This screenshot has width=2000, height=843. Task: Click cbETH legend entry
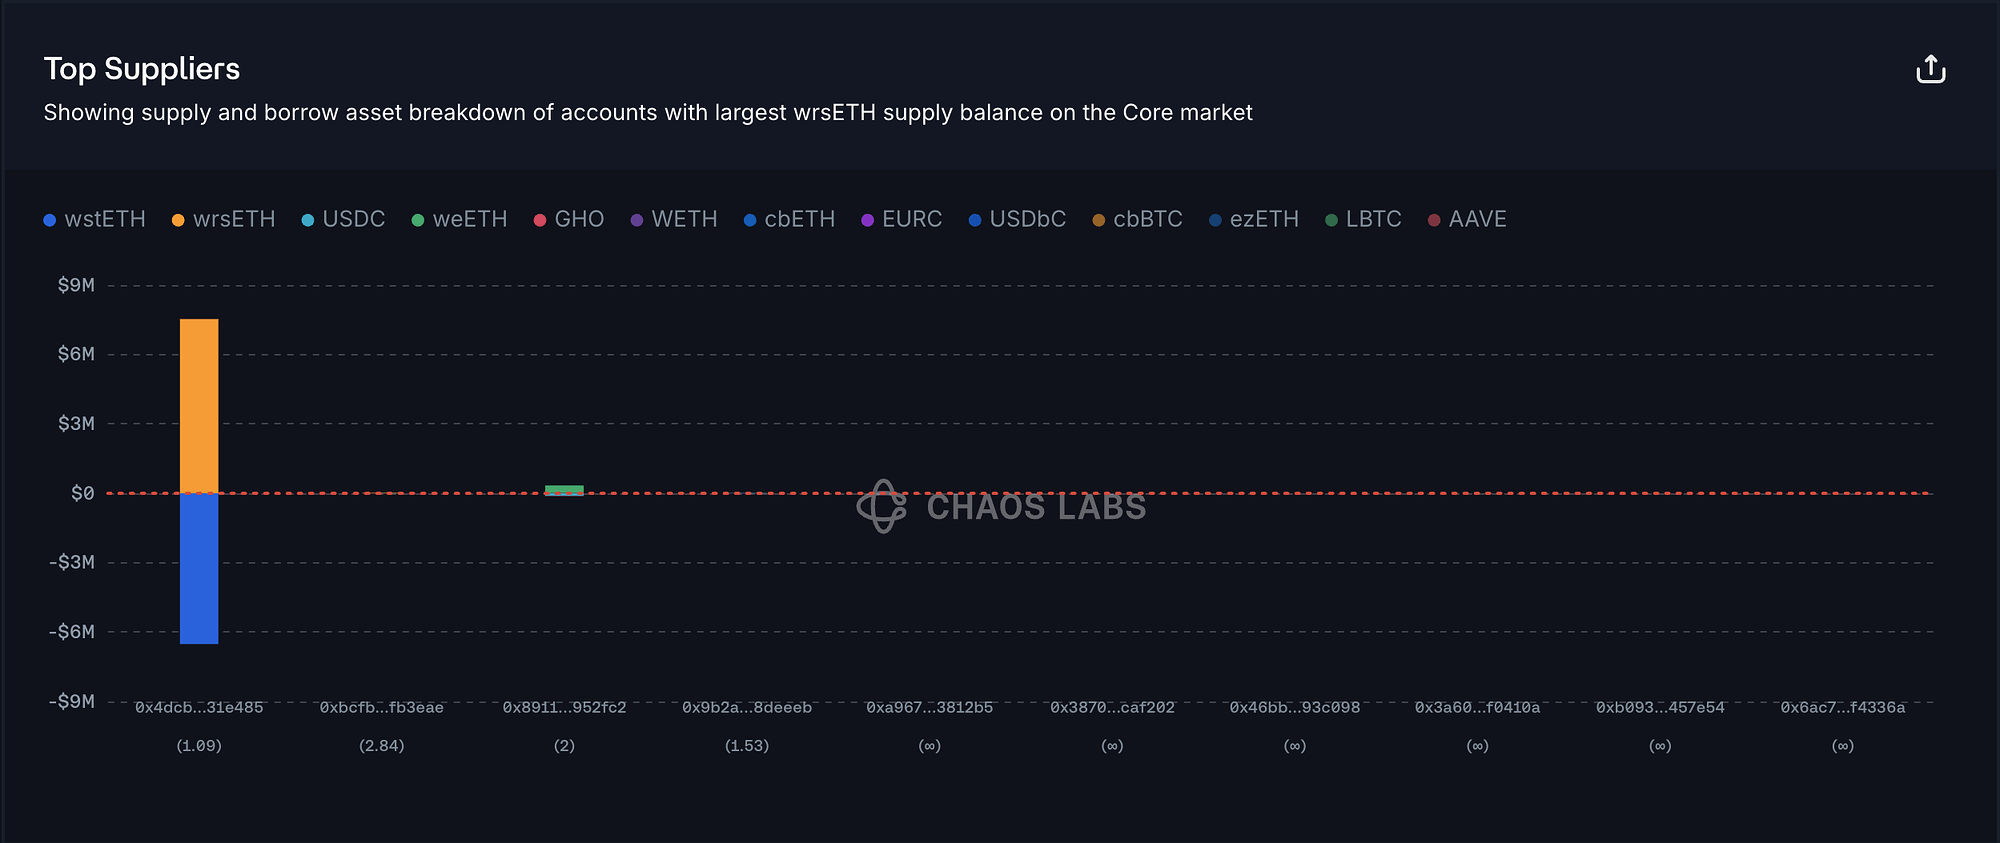point(789,219)
